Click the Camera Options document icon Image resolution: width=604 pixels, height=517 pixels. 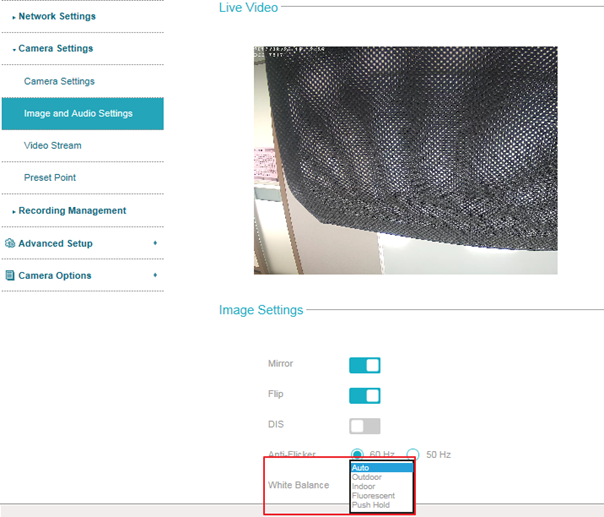[10, 275]
